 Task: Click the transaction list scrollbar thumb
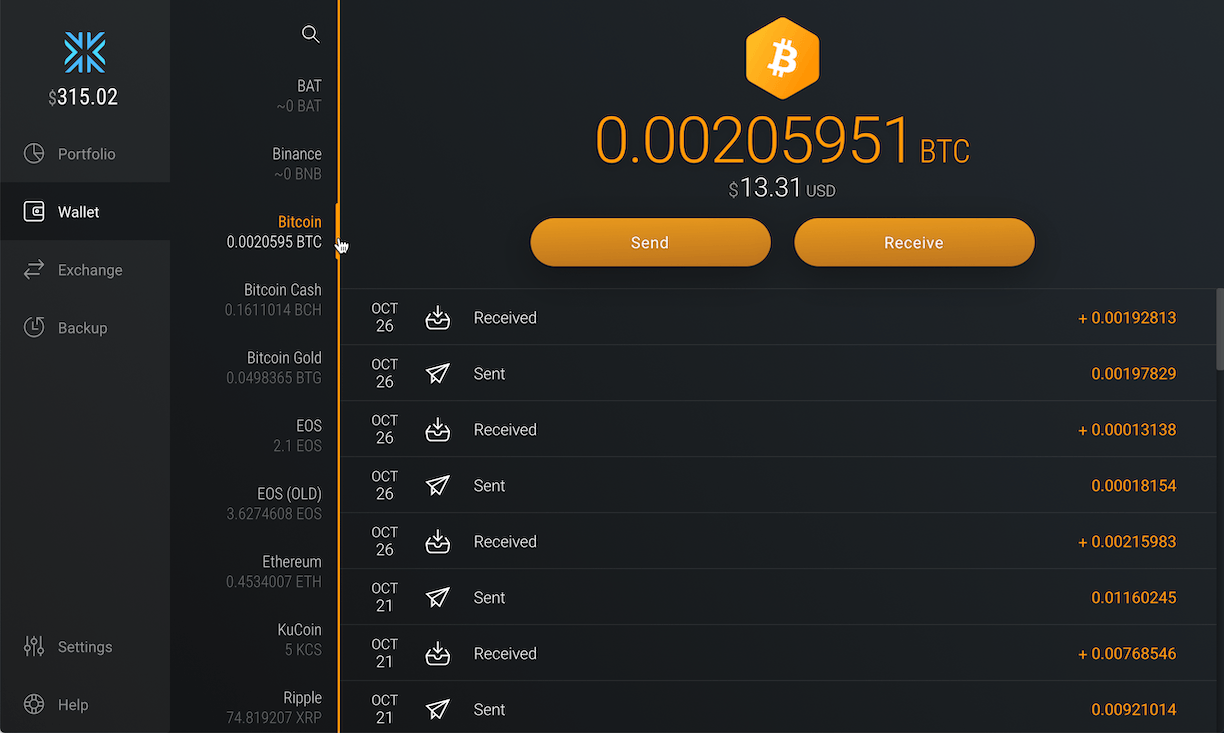coord(1220,330)
